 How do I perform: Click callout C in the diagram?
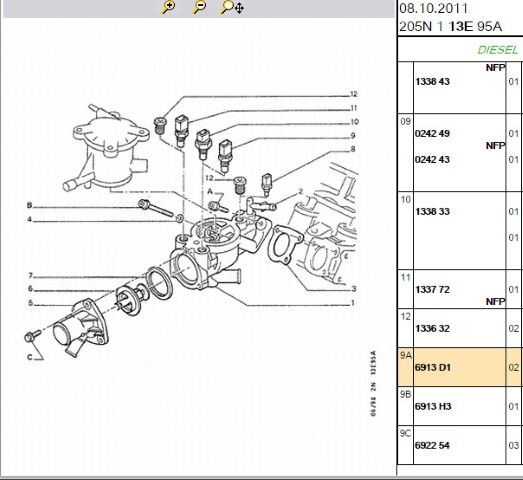(x=30, y=357)
